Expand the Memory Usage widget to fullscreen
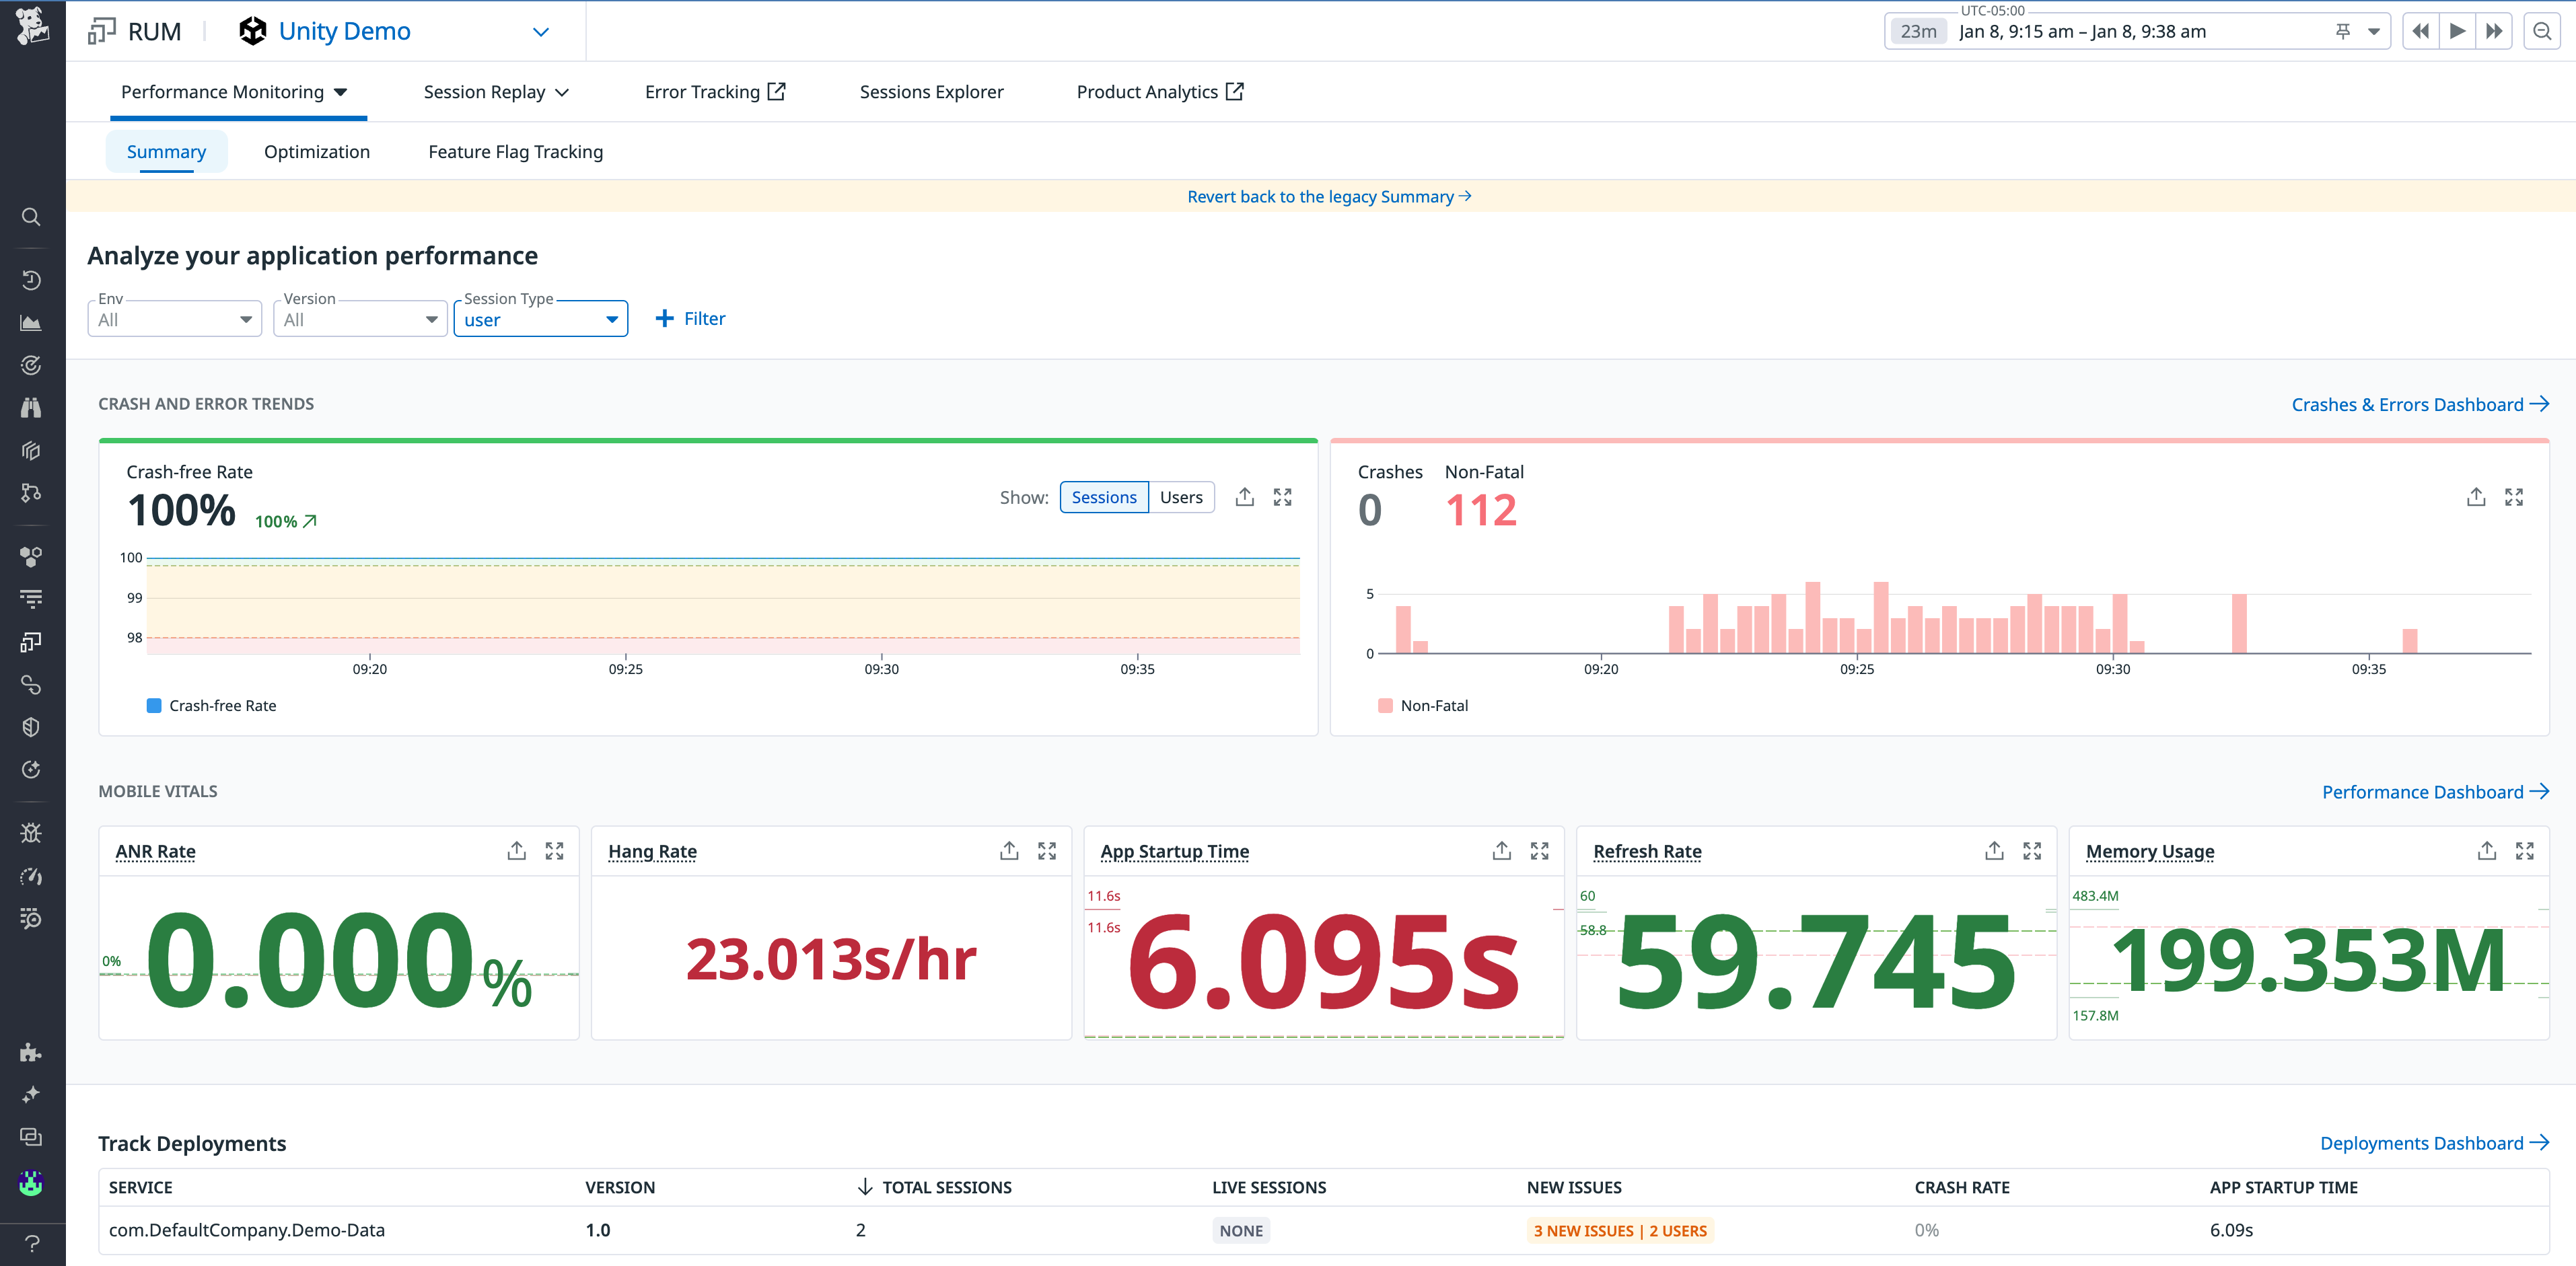The image size is (2576, 1266). (2525, 851)
